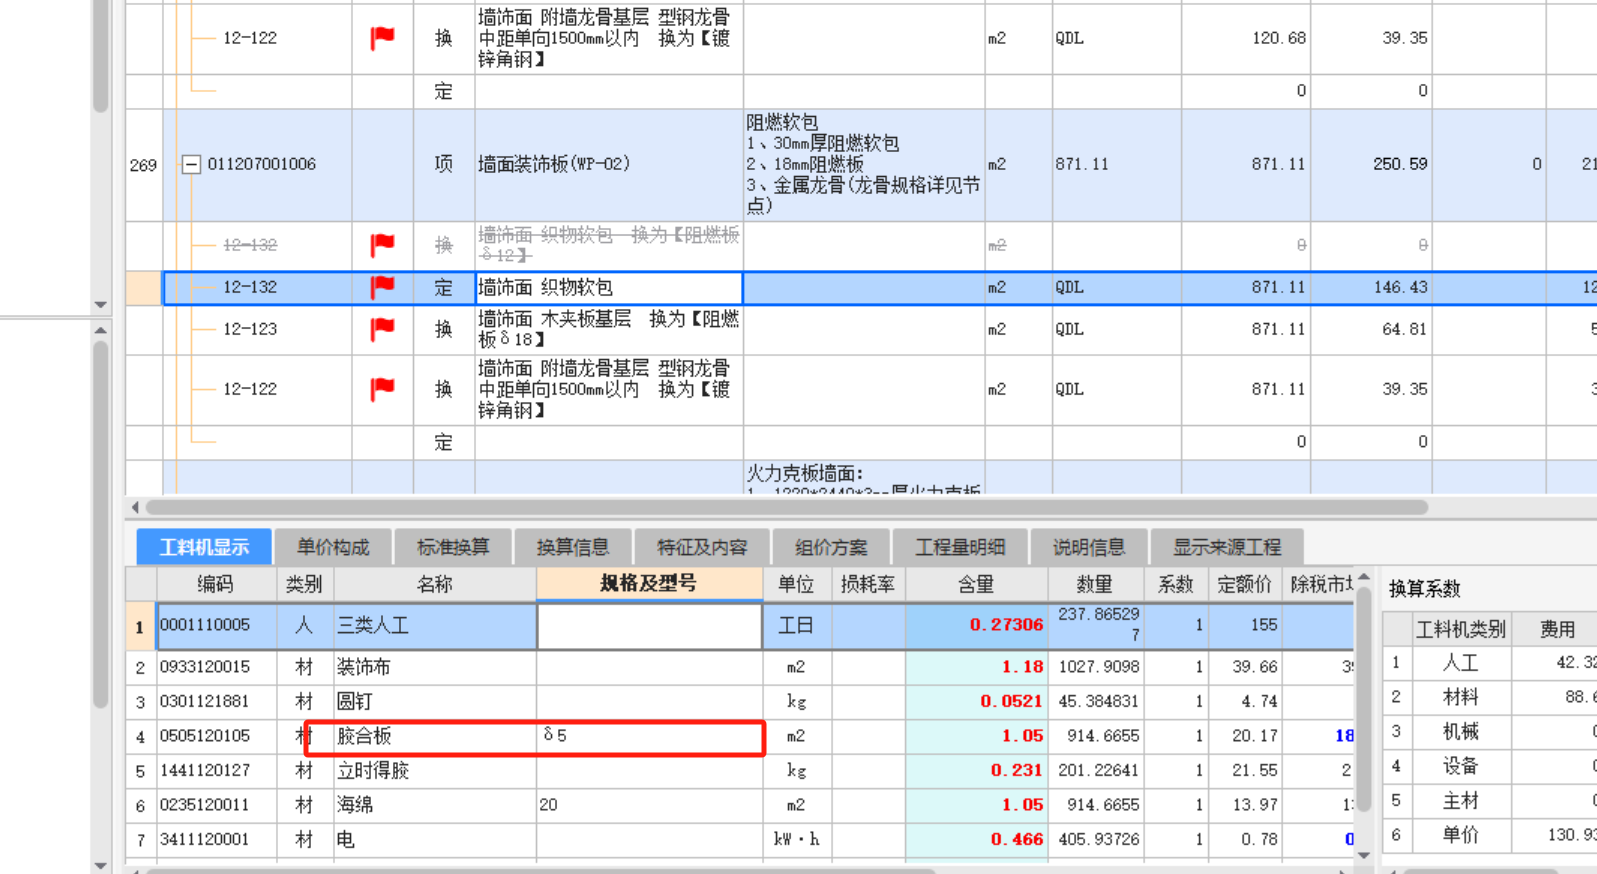Switch to 换算信息 tab
The image size is (1597, 874).
pyautogui.click(x=573, y=547)
